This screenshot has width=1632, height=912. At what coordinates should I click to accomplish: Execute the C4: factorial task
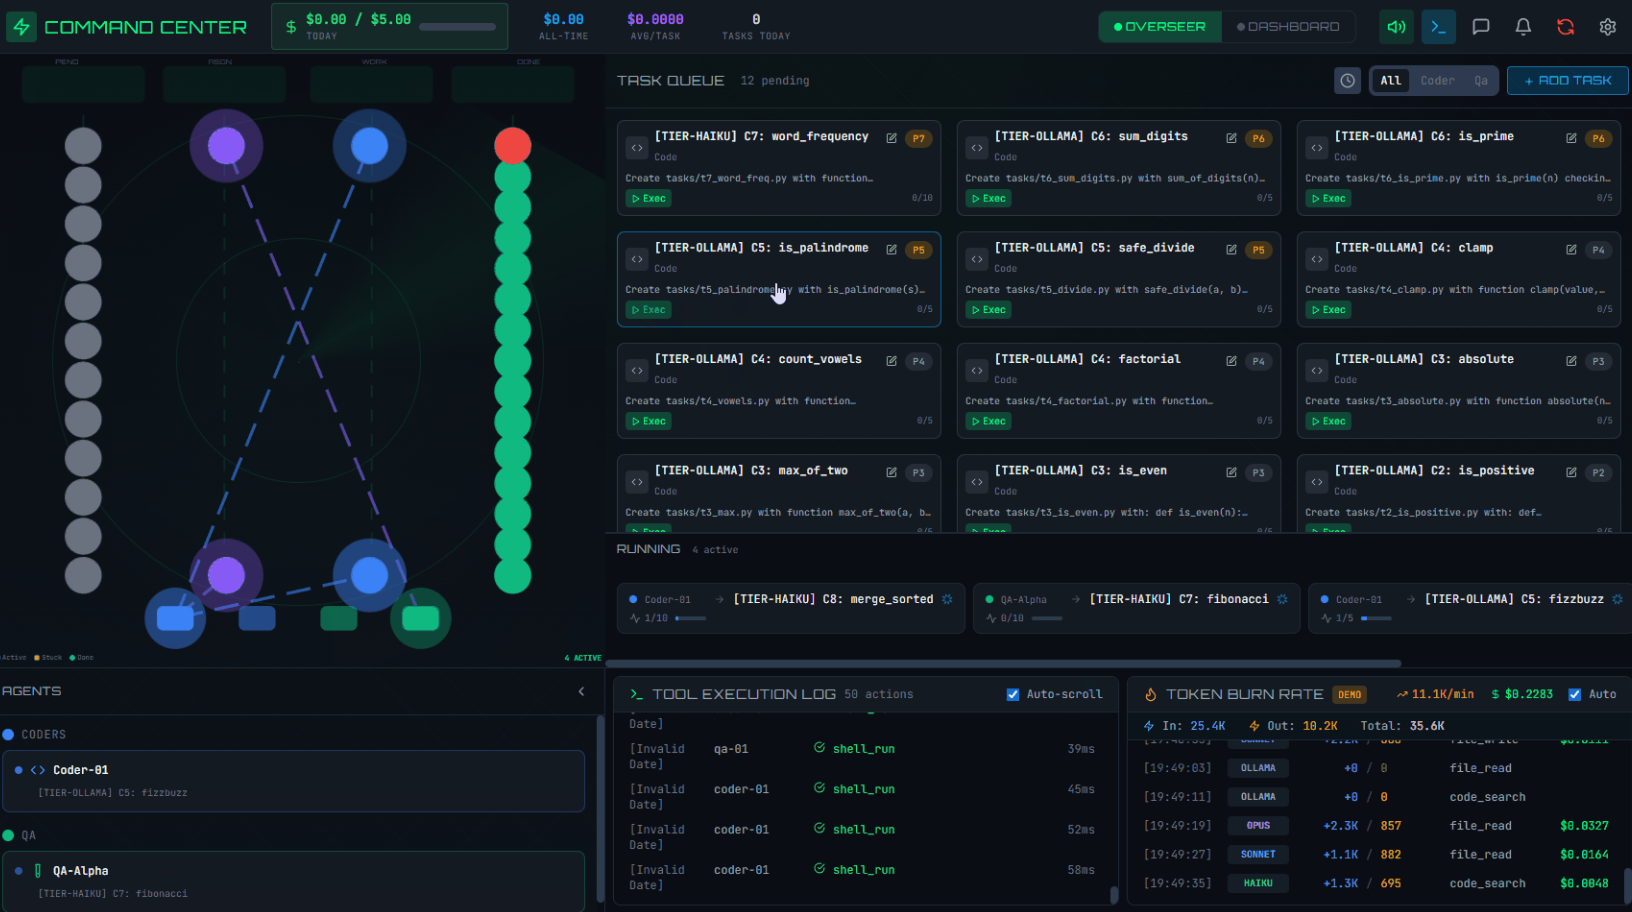tap(989, 422)
